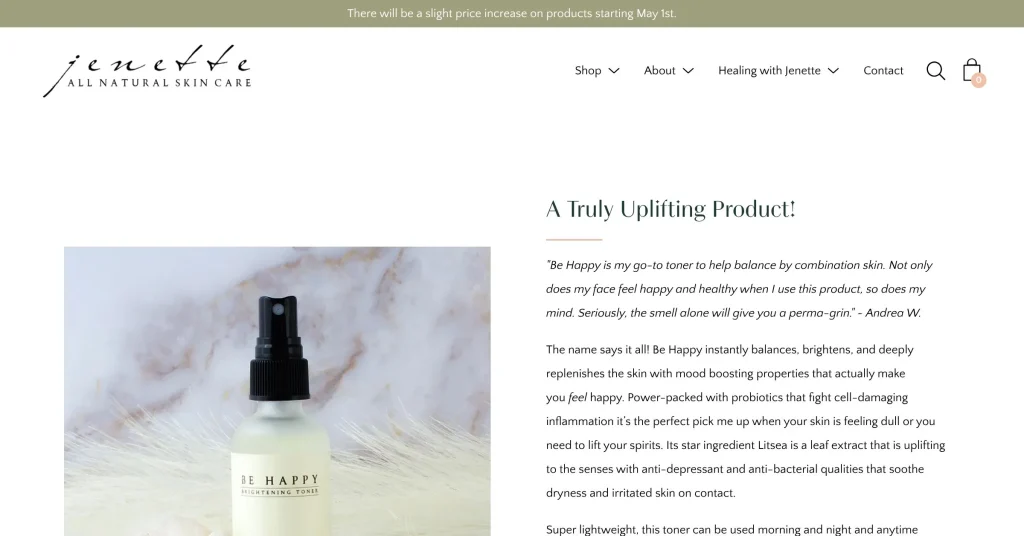Click the Andrea W. testimonial attribution

tap(893, 313)
